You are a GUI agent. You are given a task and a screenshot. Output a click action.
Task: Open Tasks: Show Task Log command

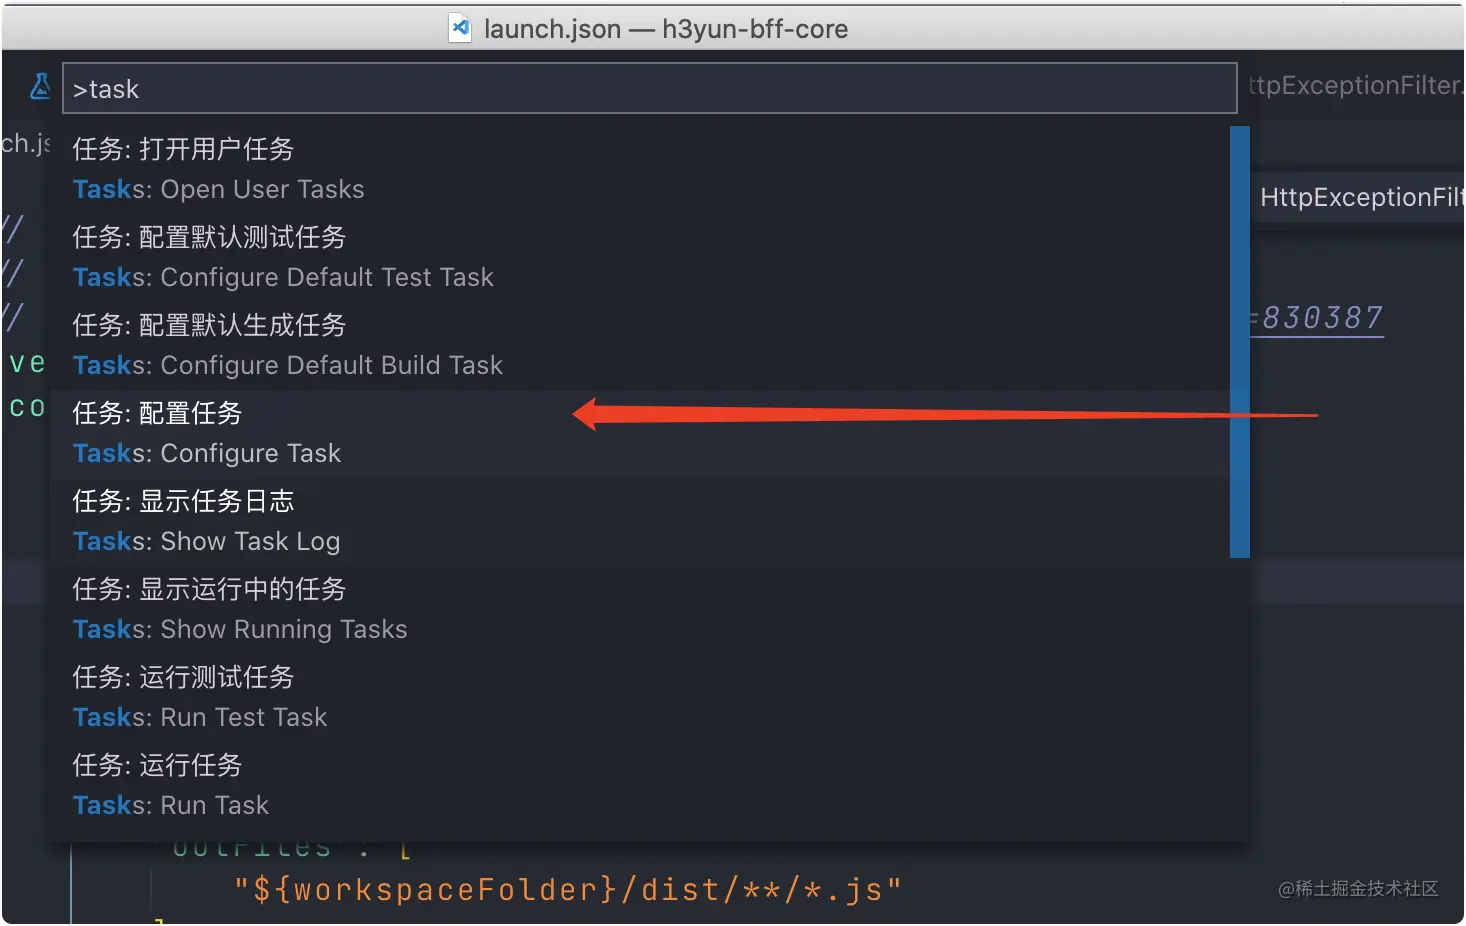point(640,522)
